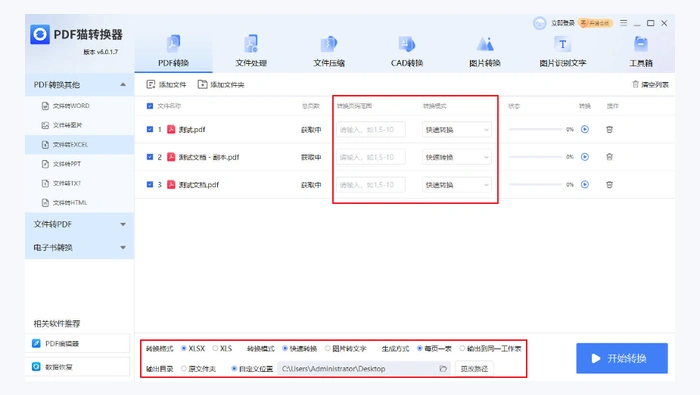Click the file name in row 3
Image resolution: width=700 pixels, height=395 pixels.
pyautogui.click(x=199, y=185)
